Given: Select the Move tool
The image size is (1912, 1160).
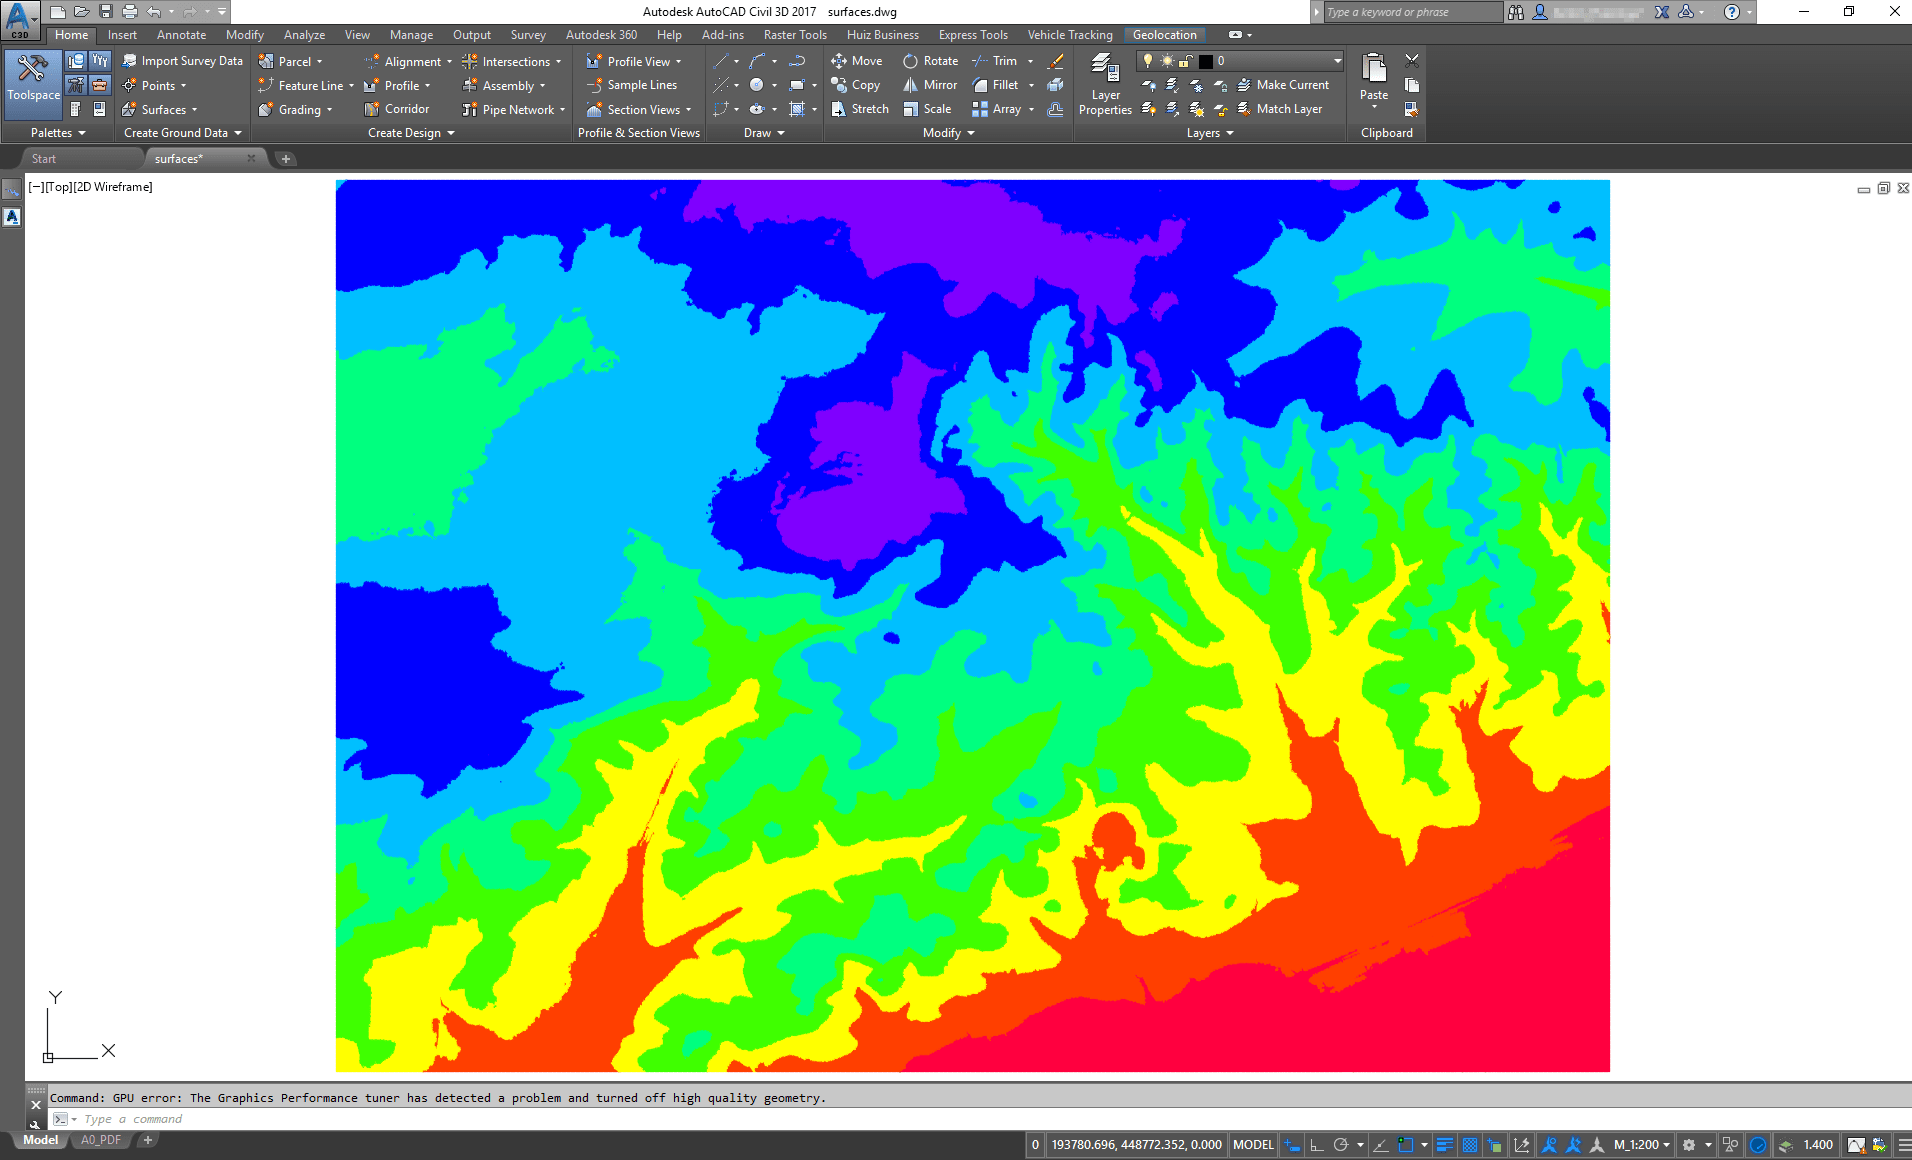Looking at the screenshot, I should (x=857, y=61).
